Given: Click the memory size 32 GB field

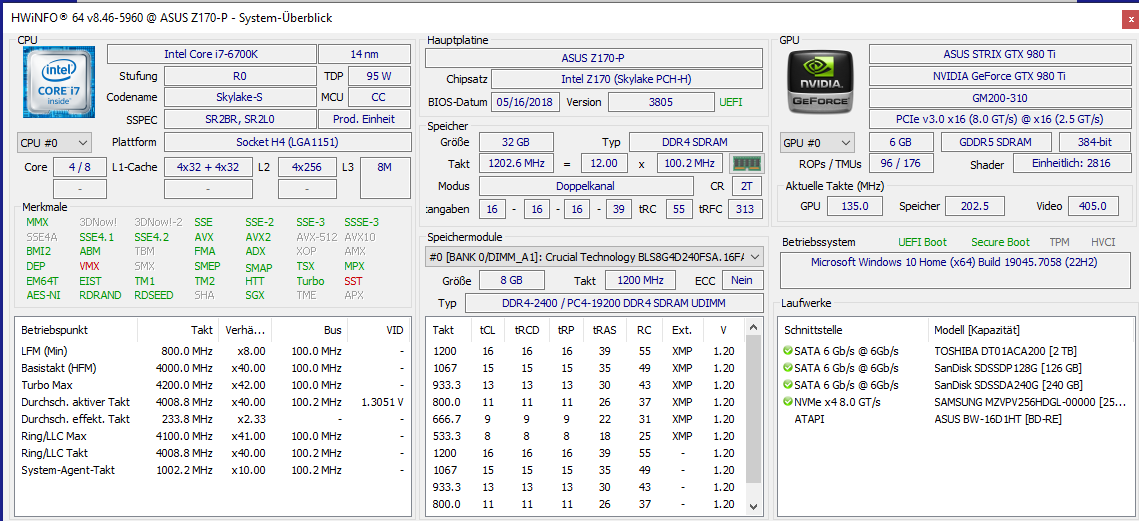Looking at the screenshot, I should (516, 142).
